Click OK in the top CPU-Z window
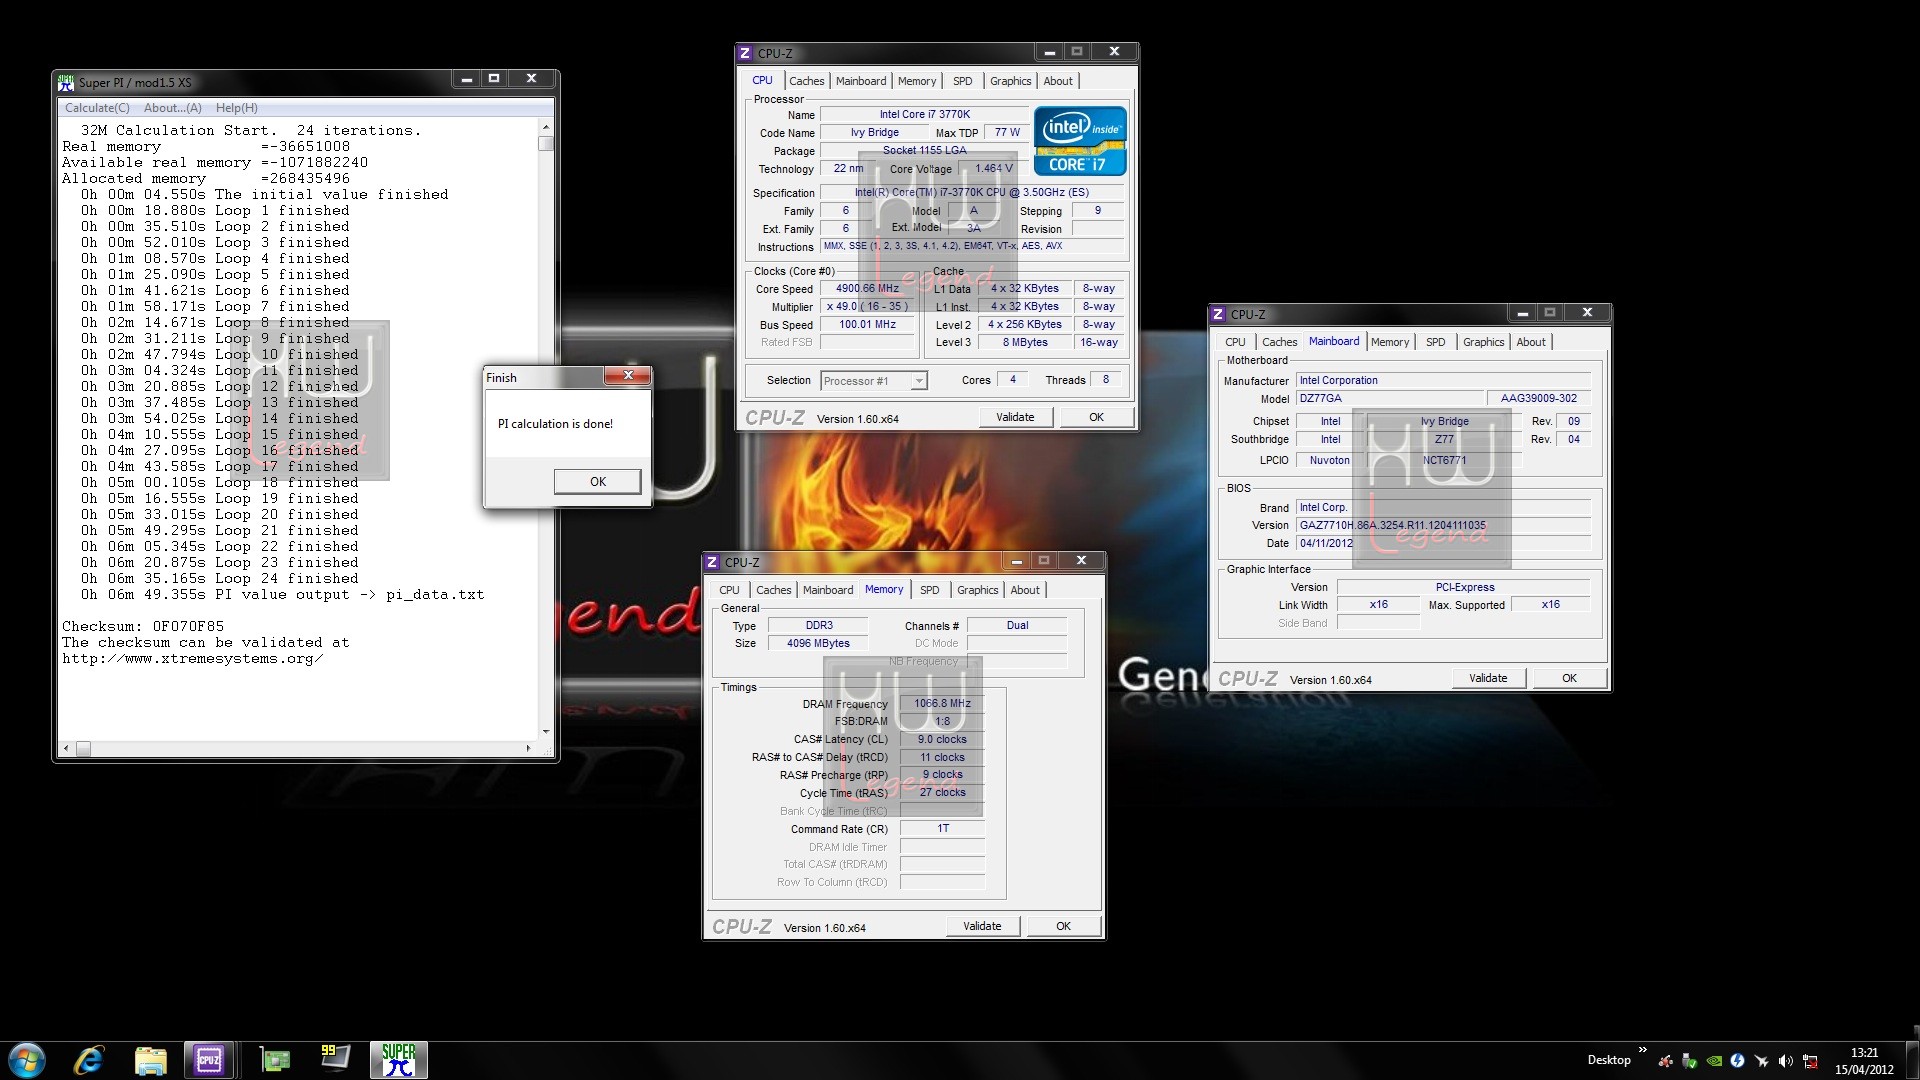The height and width of the screenshot is (1080, 1920). tap(1096, 417)
